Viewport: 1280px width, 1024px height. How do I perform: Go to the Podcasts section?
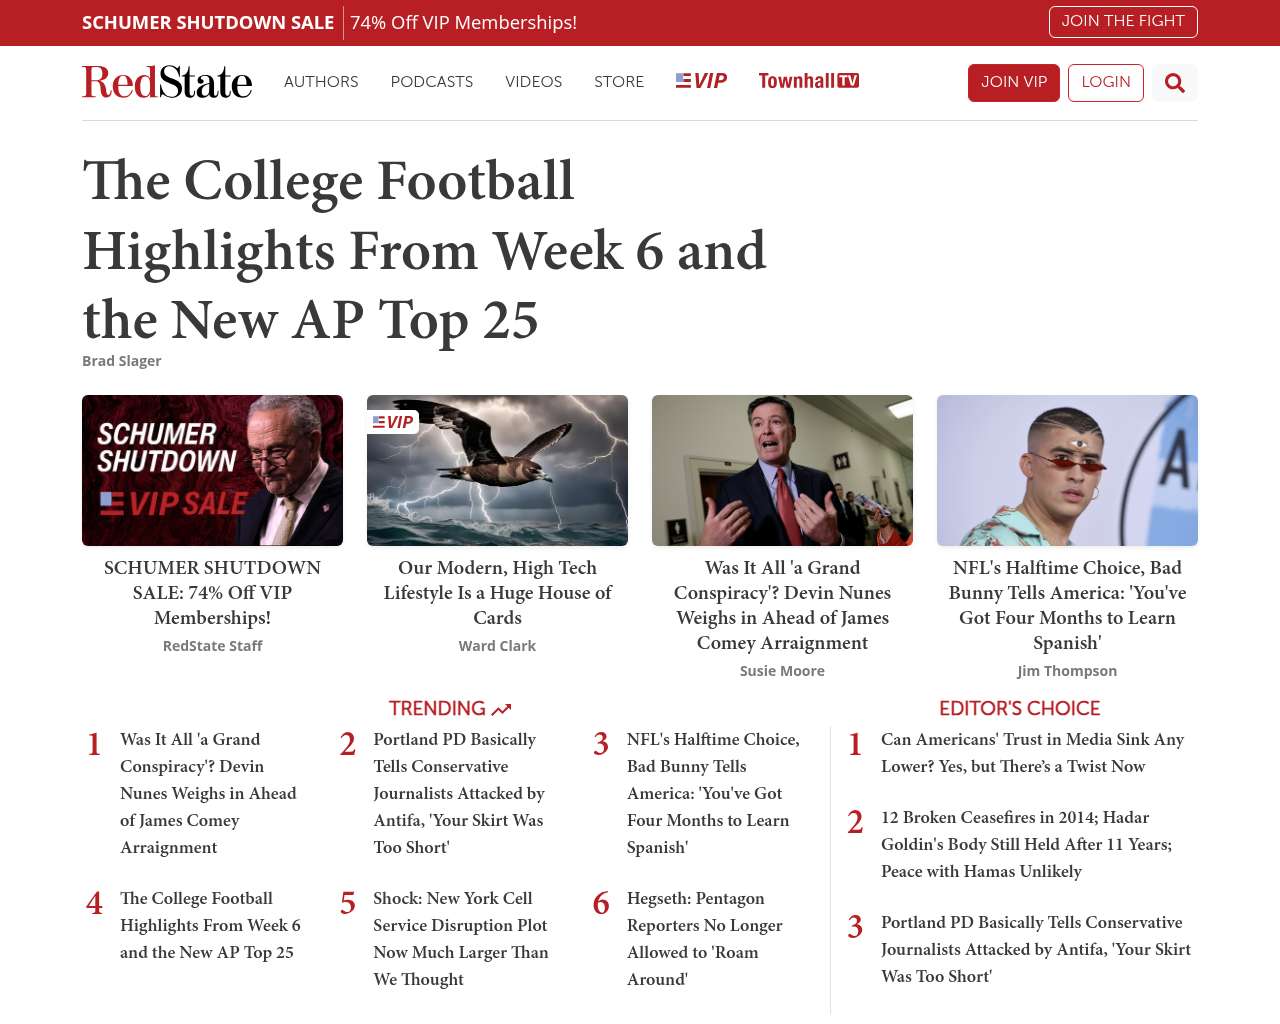(x=431, y=82)
